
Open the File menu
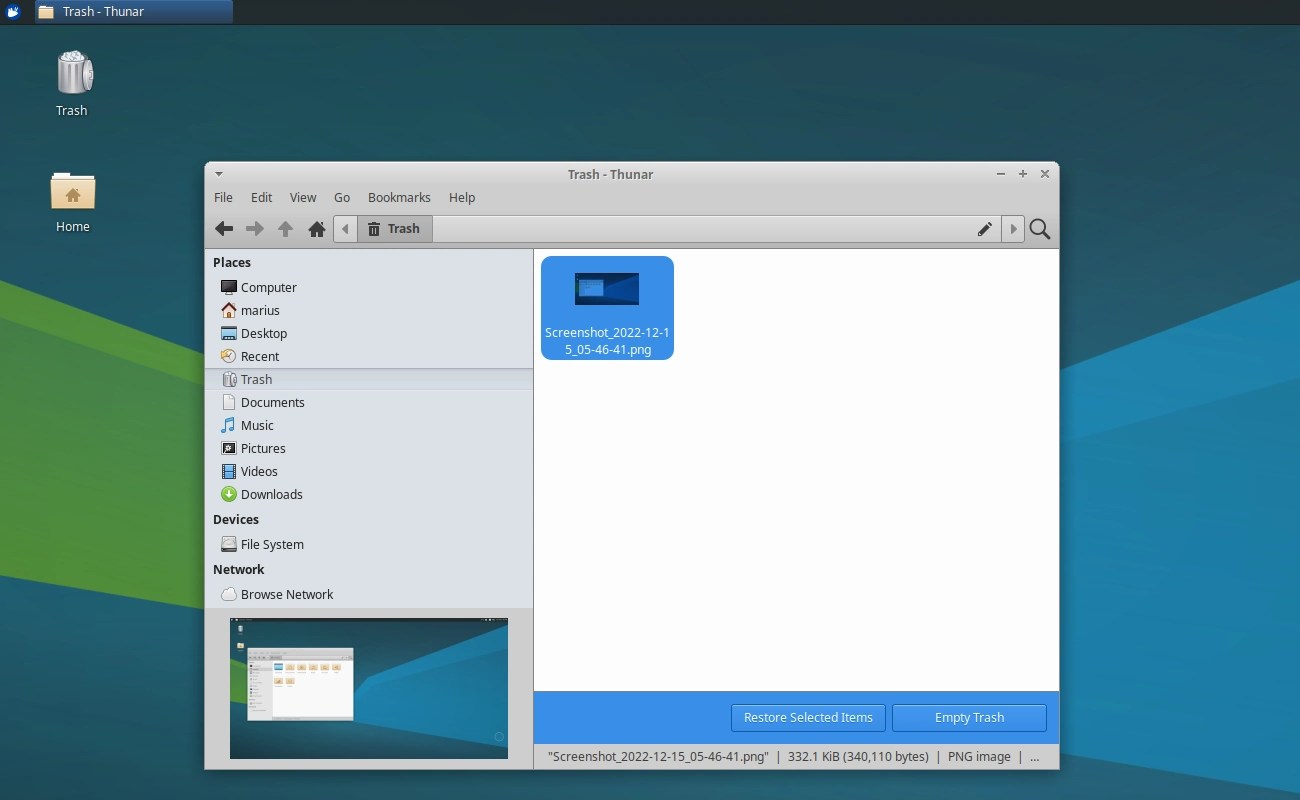click(223, 197)
